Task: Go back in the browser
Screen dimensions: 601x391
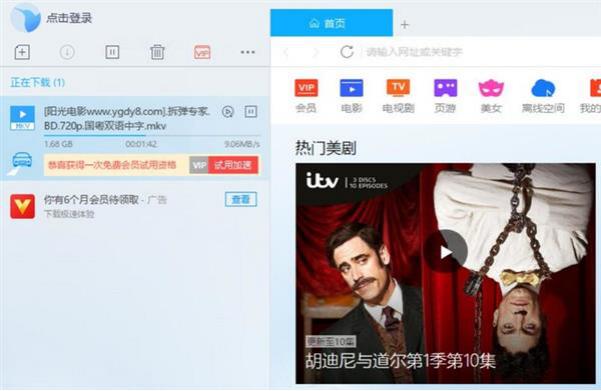Action: (x=286, y=52)
